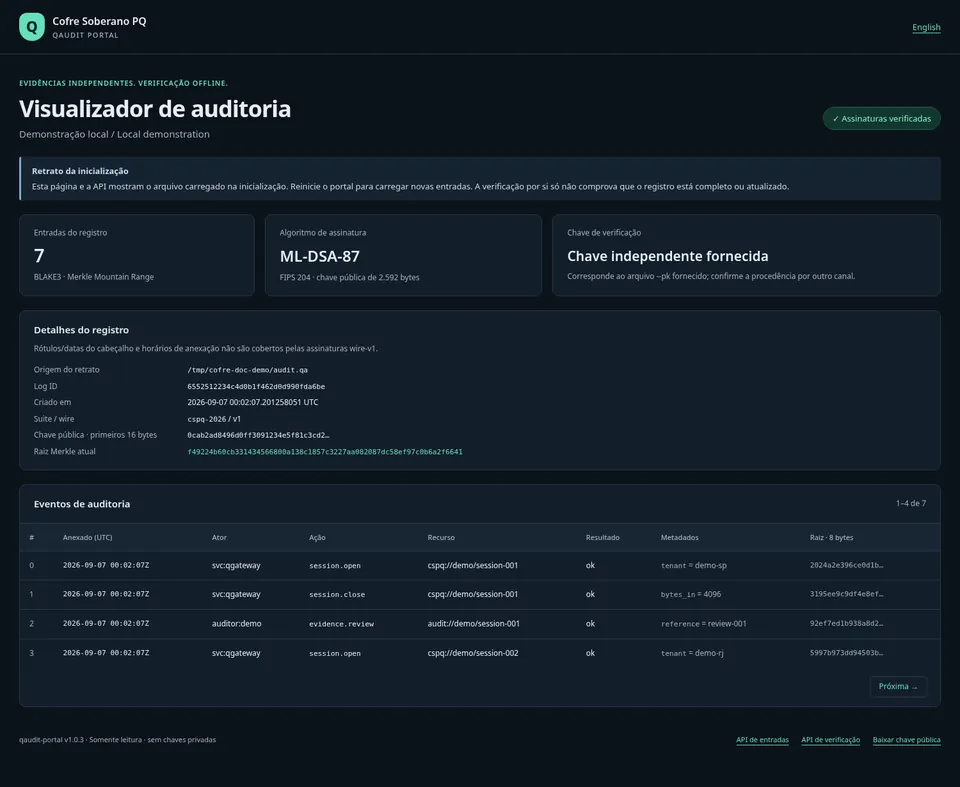The image size is (960, 787).
Task: Click the evidence.review action cell
Action: click(341, 624)
